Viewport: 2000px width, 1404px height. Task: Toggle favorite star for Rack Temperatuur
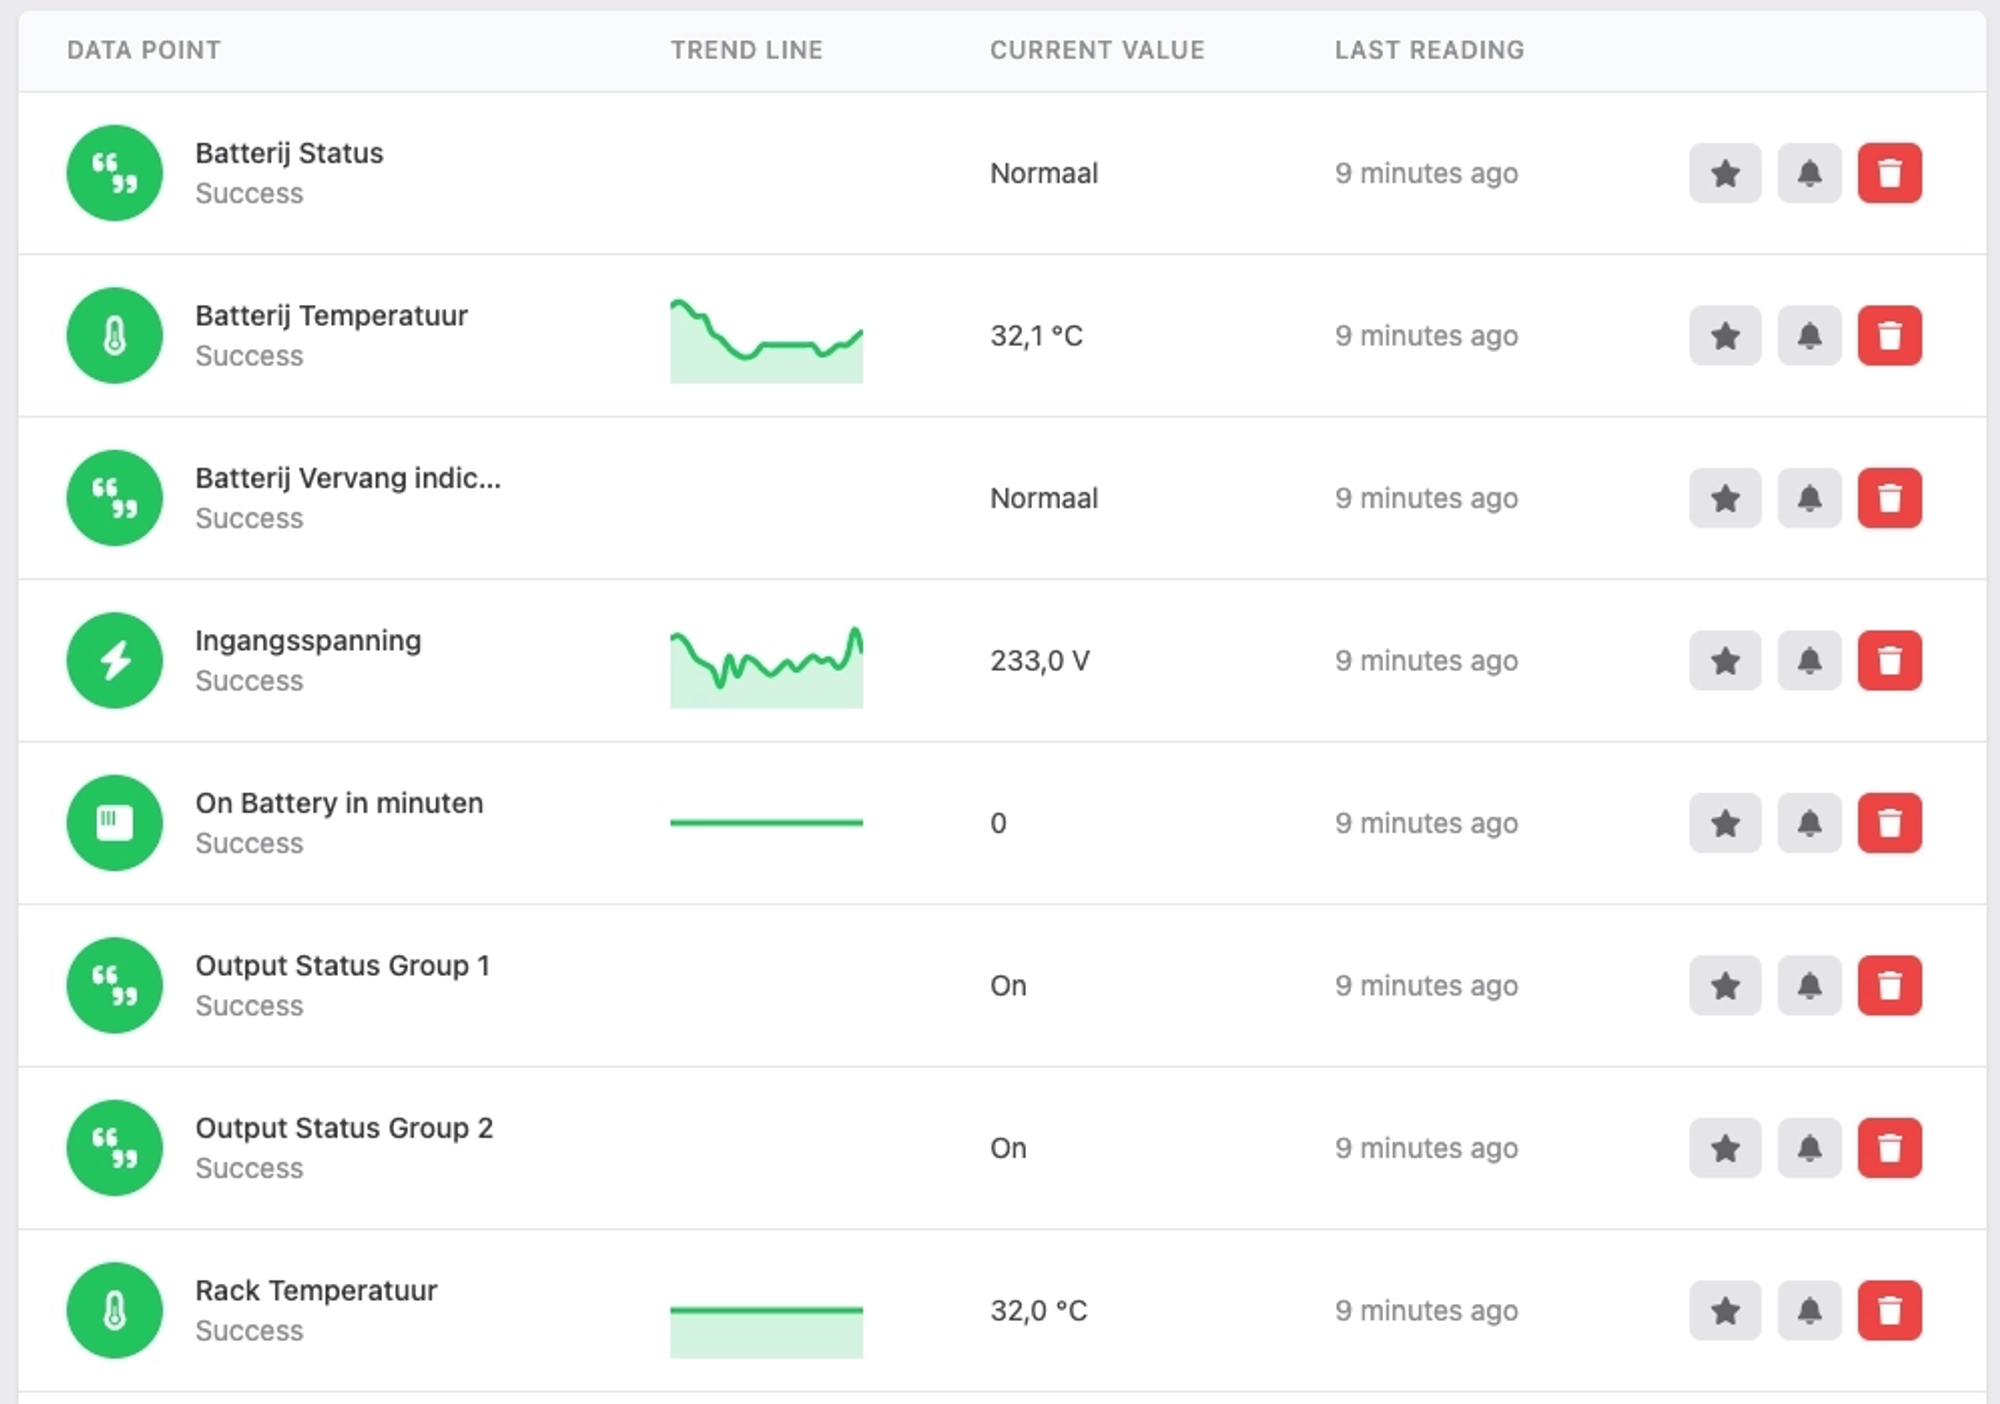coord(1725,1310)
